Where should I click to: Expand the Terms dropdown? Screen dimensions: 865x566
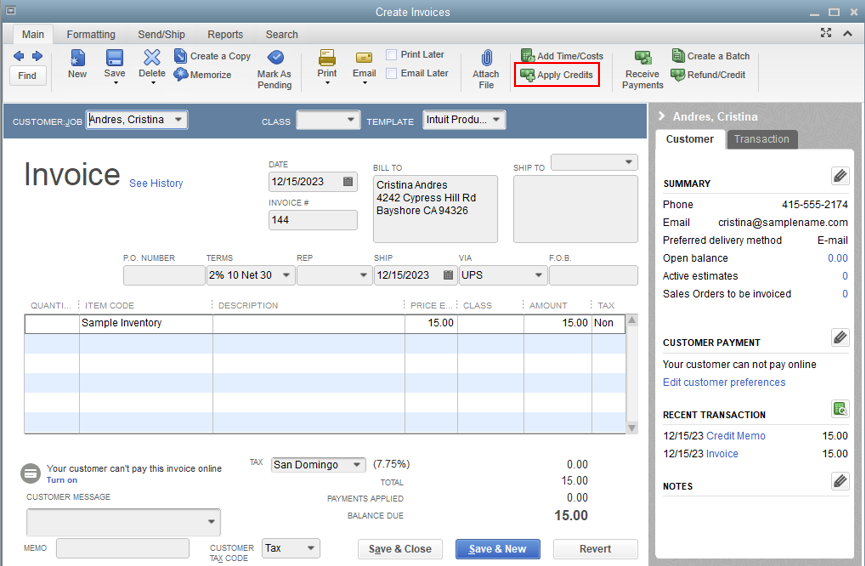tap(287, 275)
